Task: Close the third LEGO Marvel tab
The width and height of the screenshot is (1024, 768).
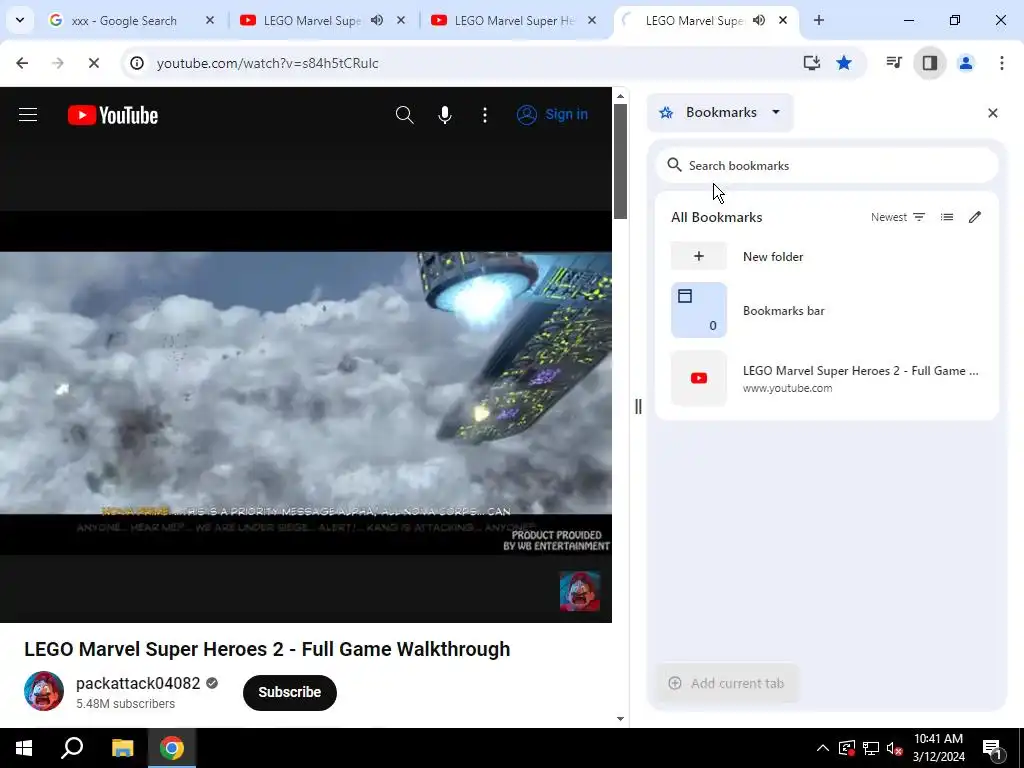Action: click(592, 21)
